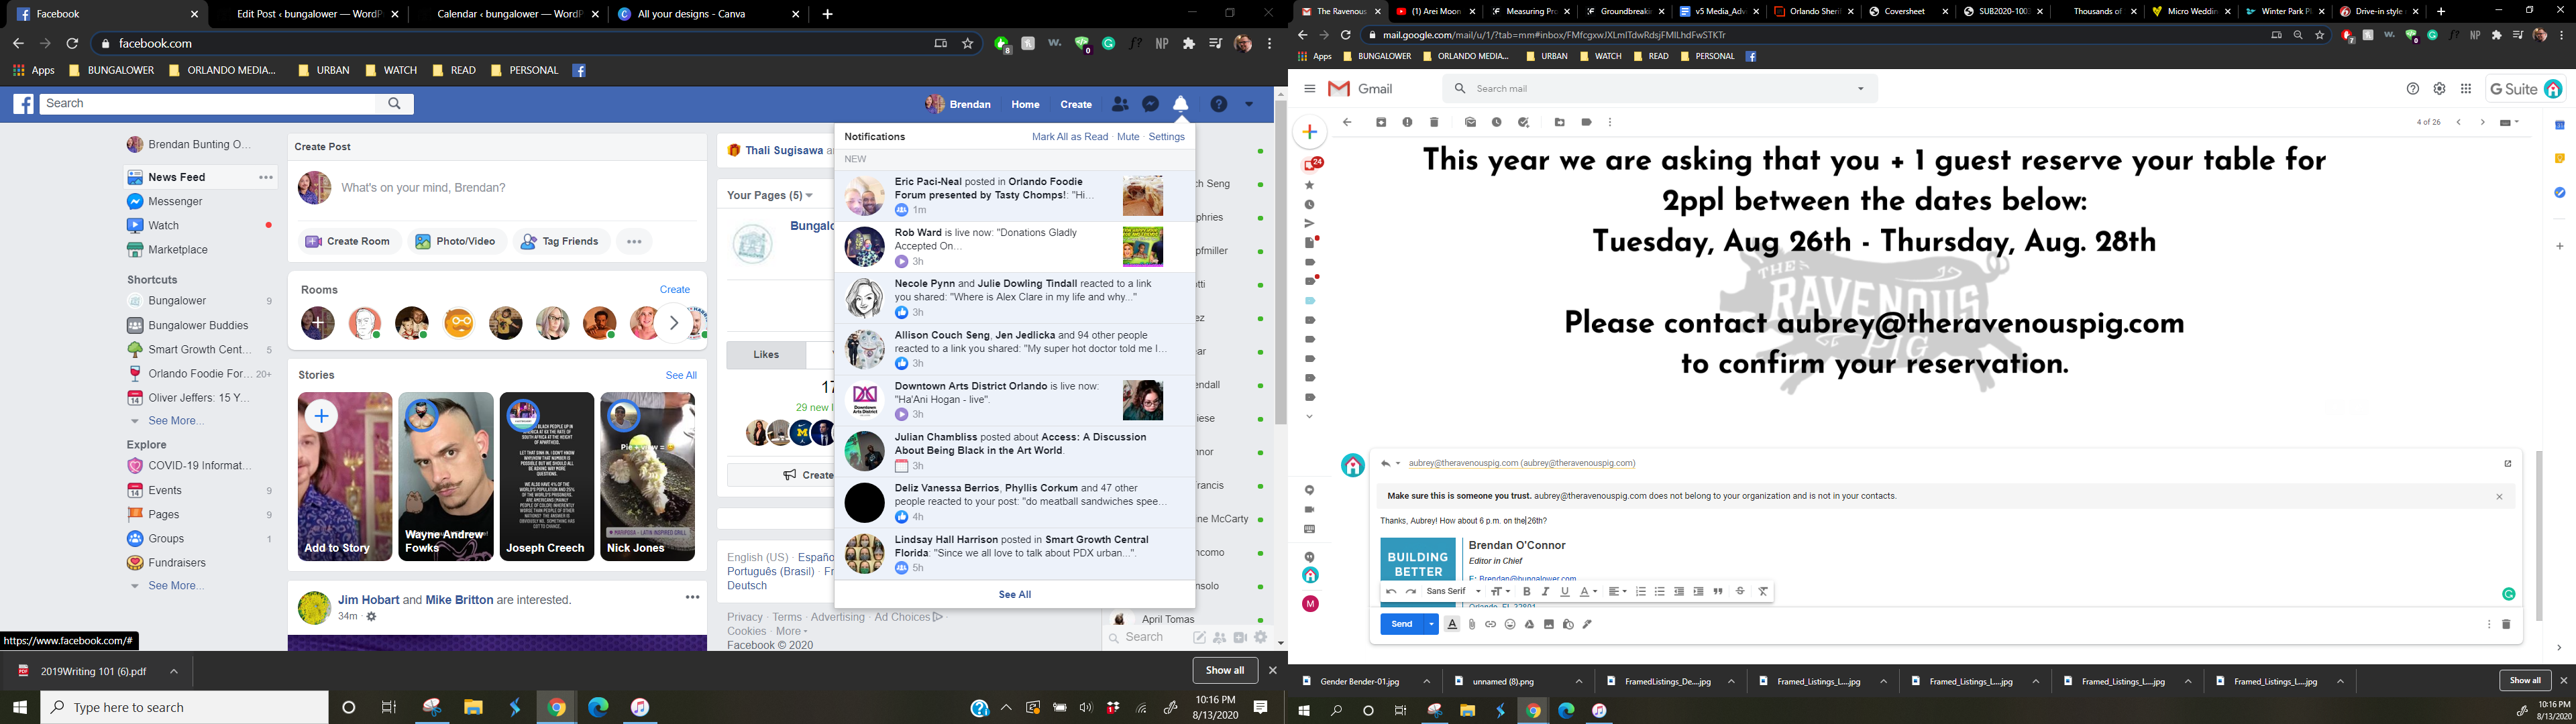Image resolution: width=2576 pixels, height=724 pixels.
Task: Click the Create Room button
Action: tap(348, 242)
